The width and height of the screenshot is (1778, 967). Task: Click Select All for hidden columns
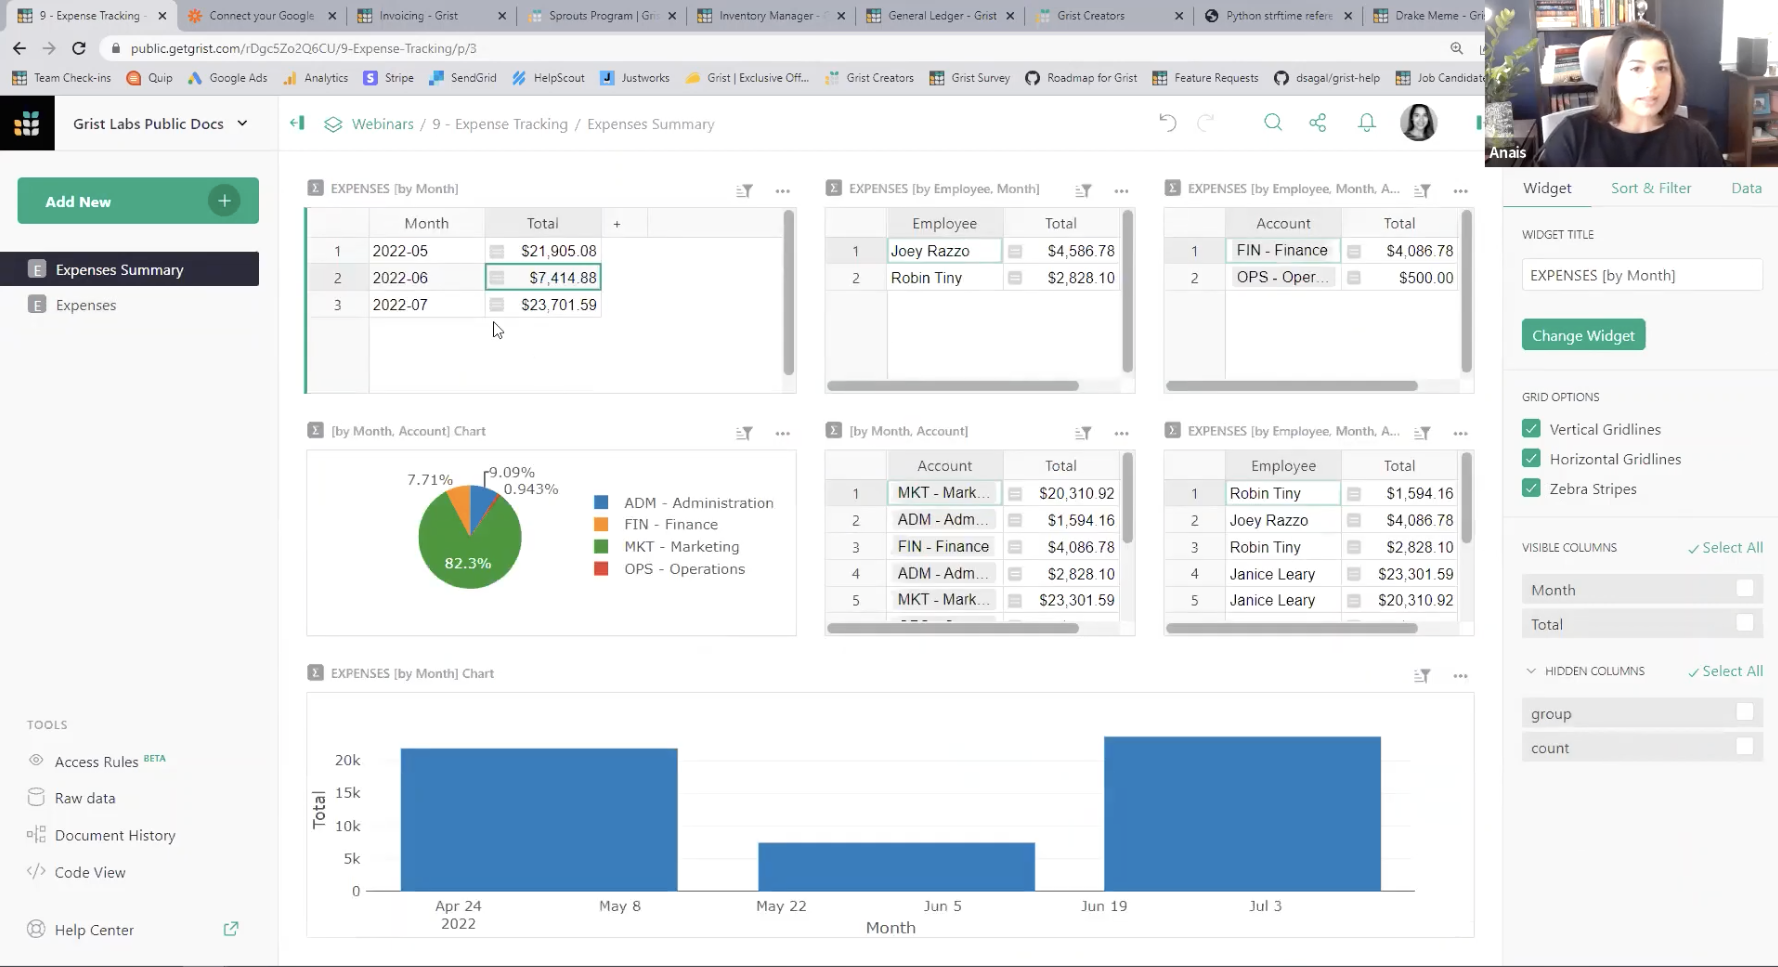point(1725,670)
